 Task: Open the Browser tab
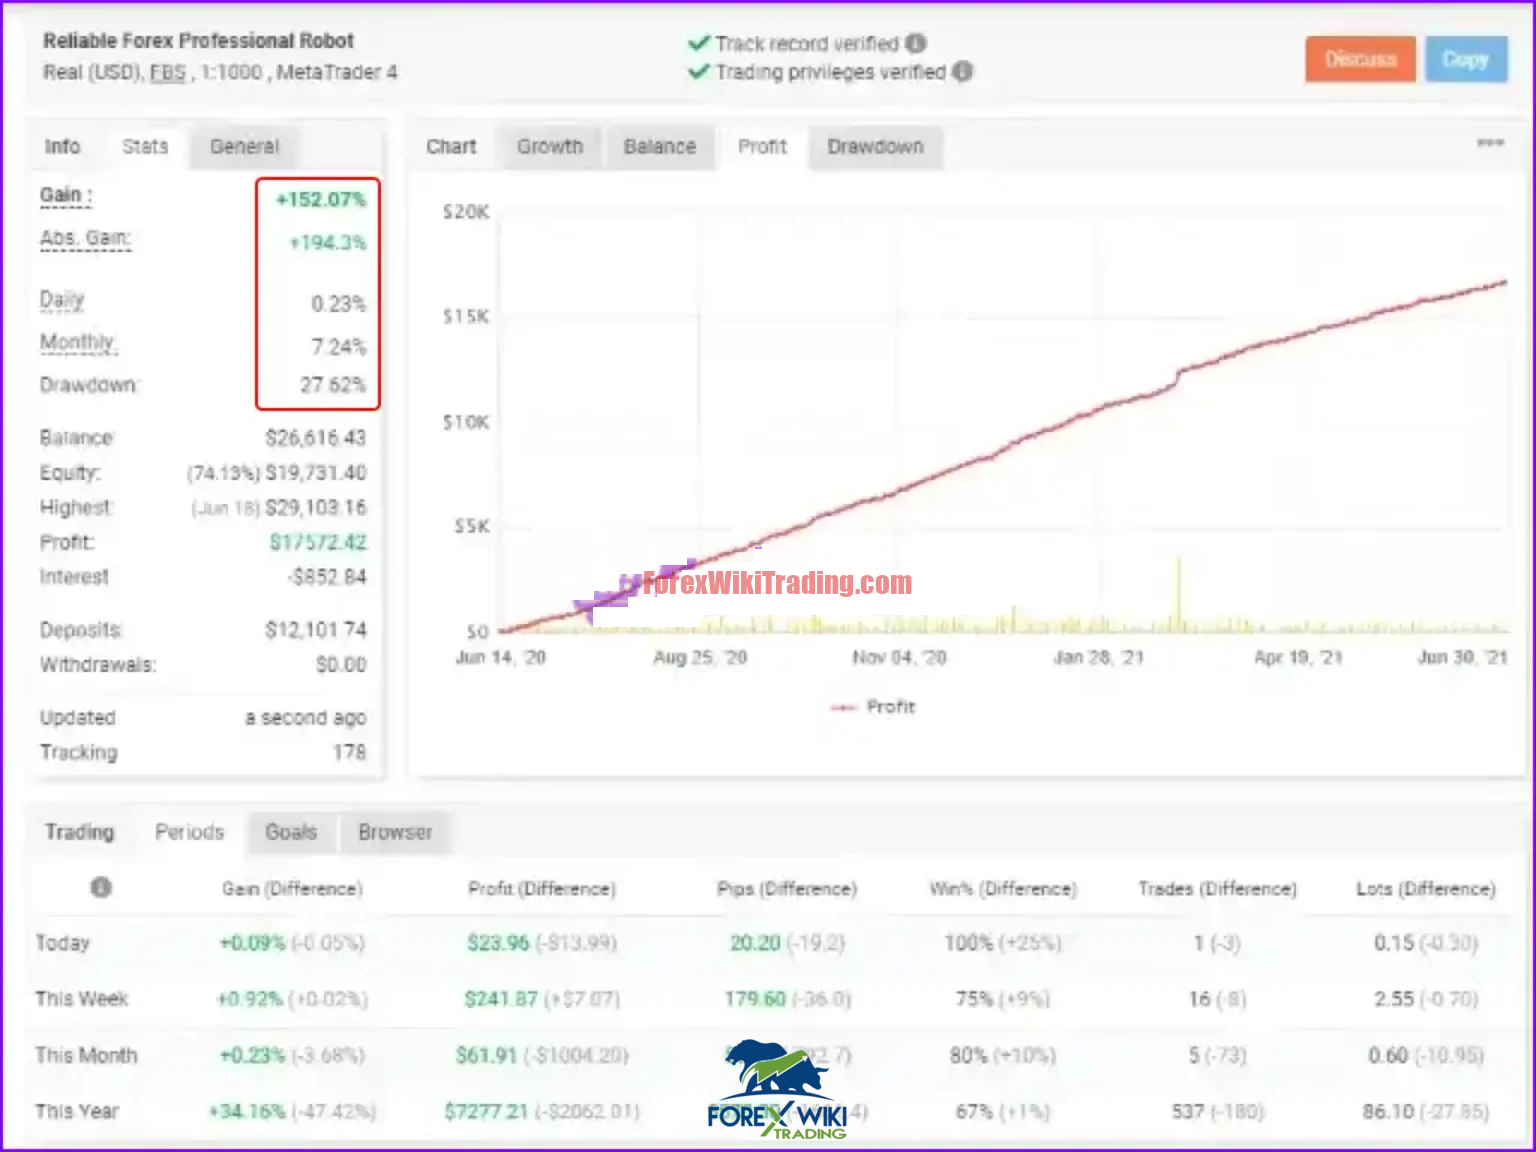tap(395, 832)
